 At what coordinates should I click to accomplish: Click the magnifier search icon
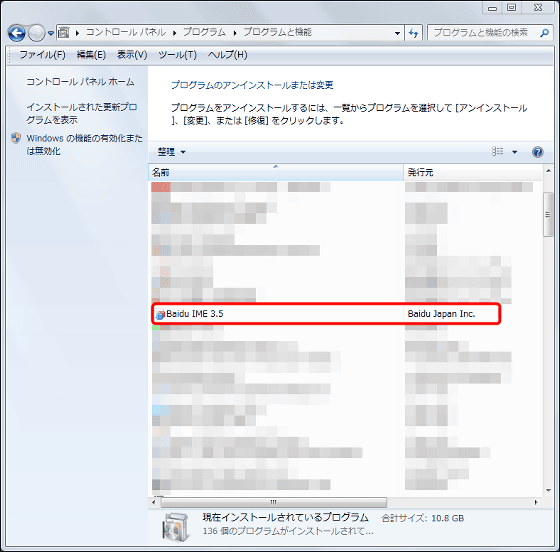[x=544, y=33]
